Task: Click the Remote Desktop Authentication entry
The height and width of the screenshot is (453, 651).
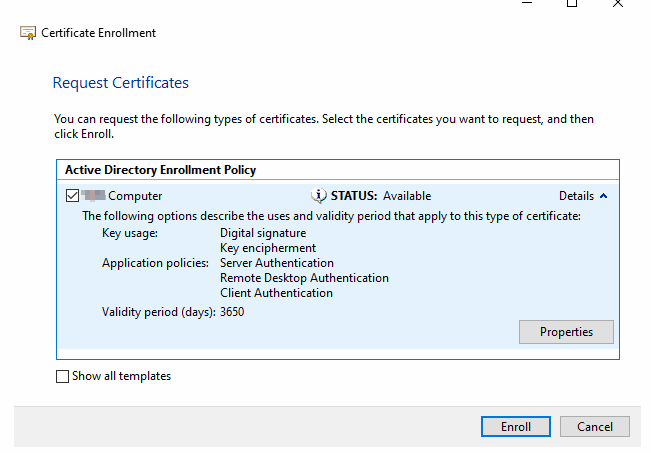Action: 304,278
